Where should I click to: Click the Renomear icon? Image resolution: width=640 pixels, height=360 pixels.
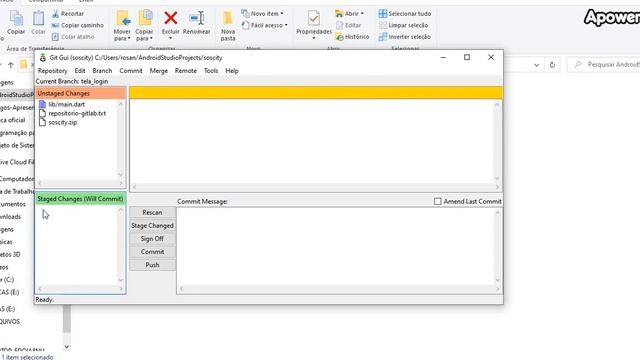pos(197,18)
